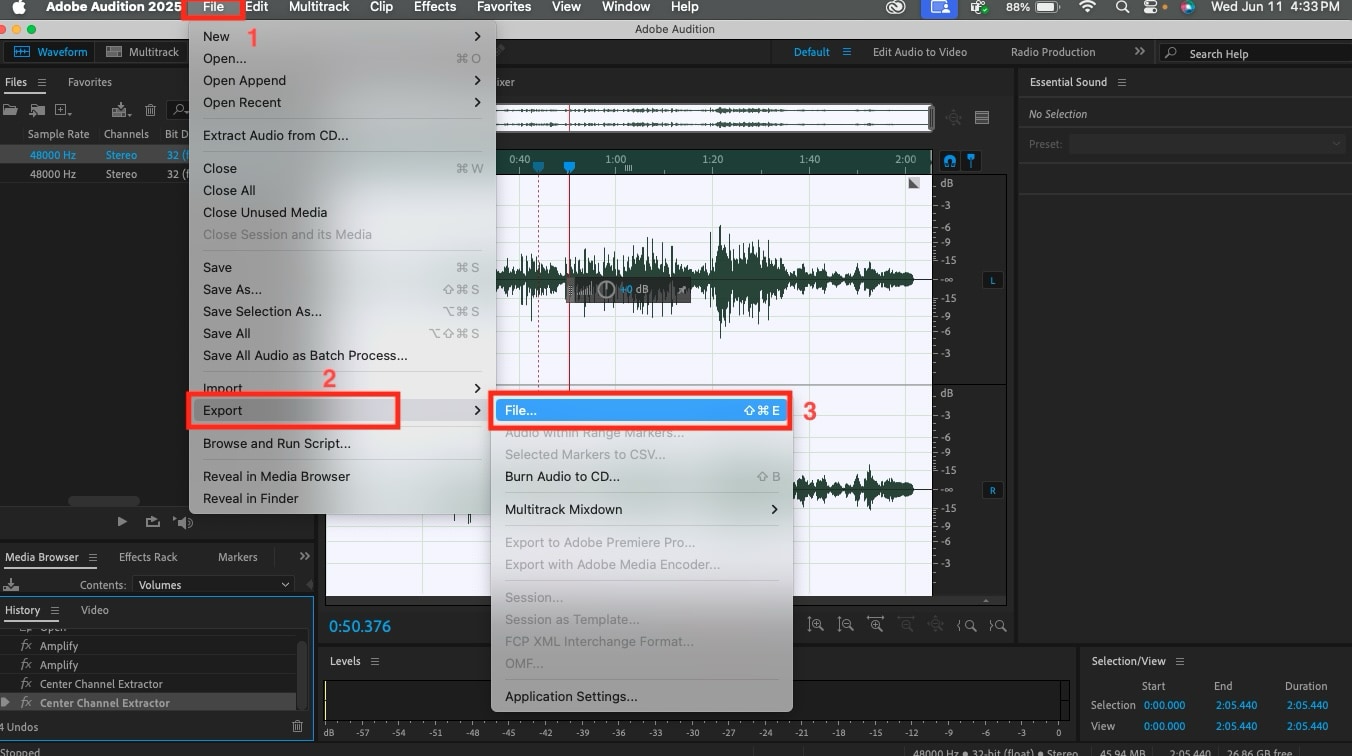Screen dimensions: 1352x756
Task: Switch to Waveform editor view
Action: [50, 52]
